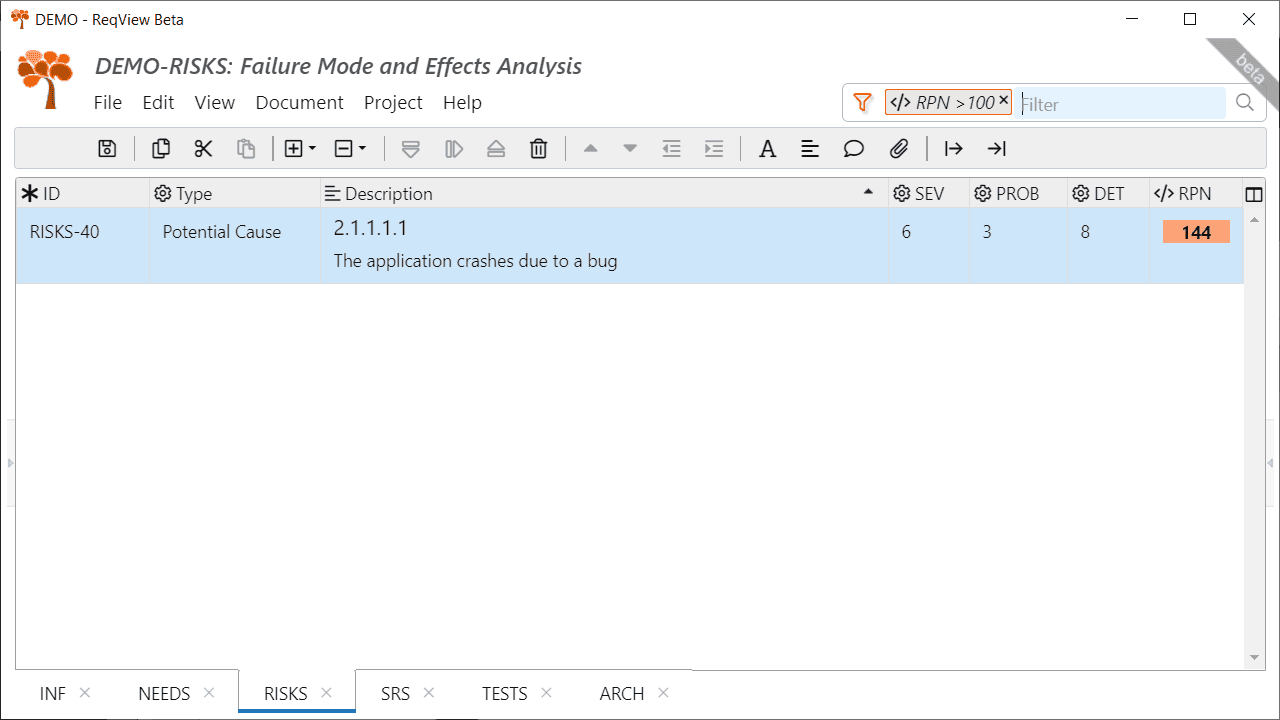Image resolution: width=1280 pixels, height=720 pixels.
Task: Open the Document menu
Action: 300,103
